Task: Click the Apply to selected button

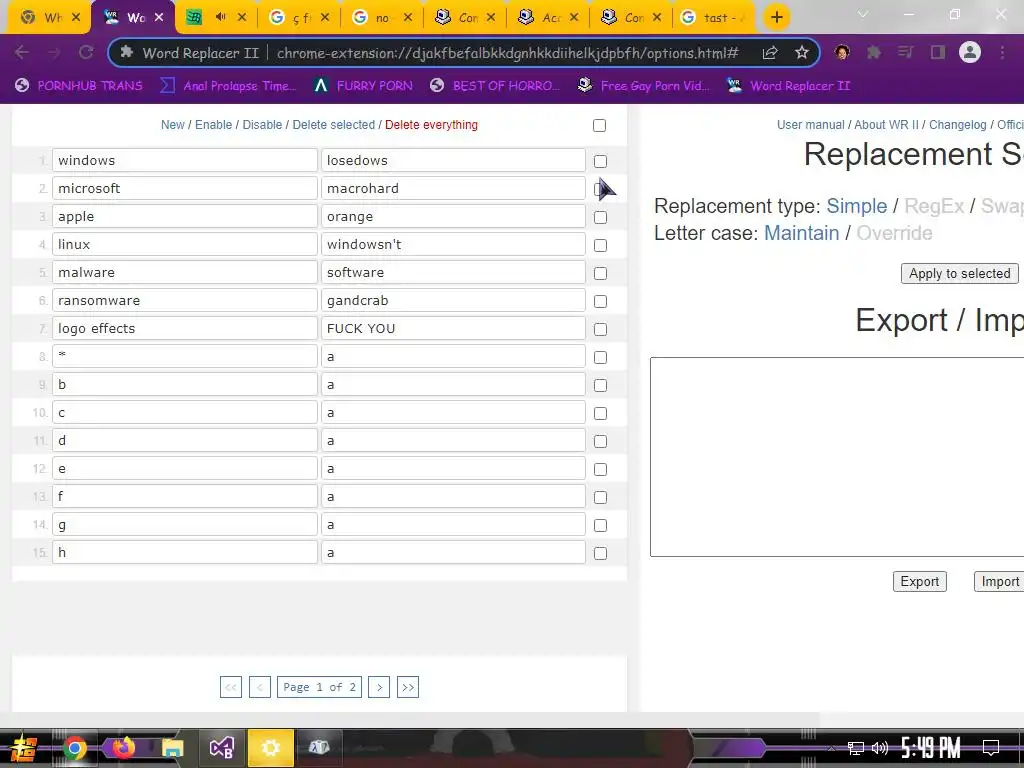Action: click(x=959, y=274)
